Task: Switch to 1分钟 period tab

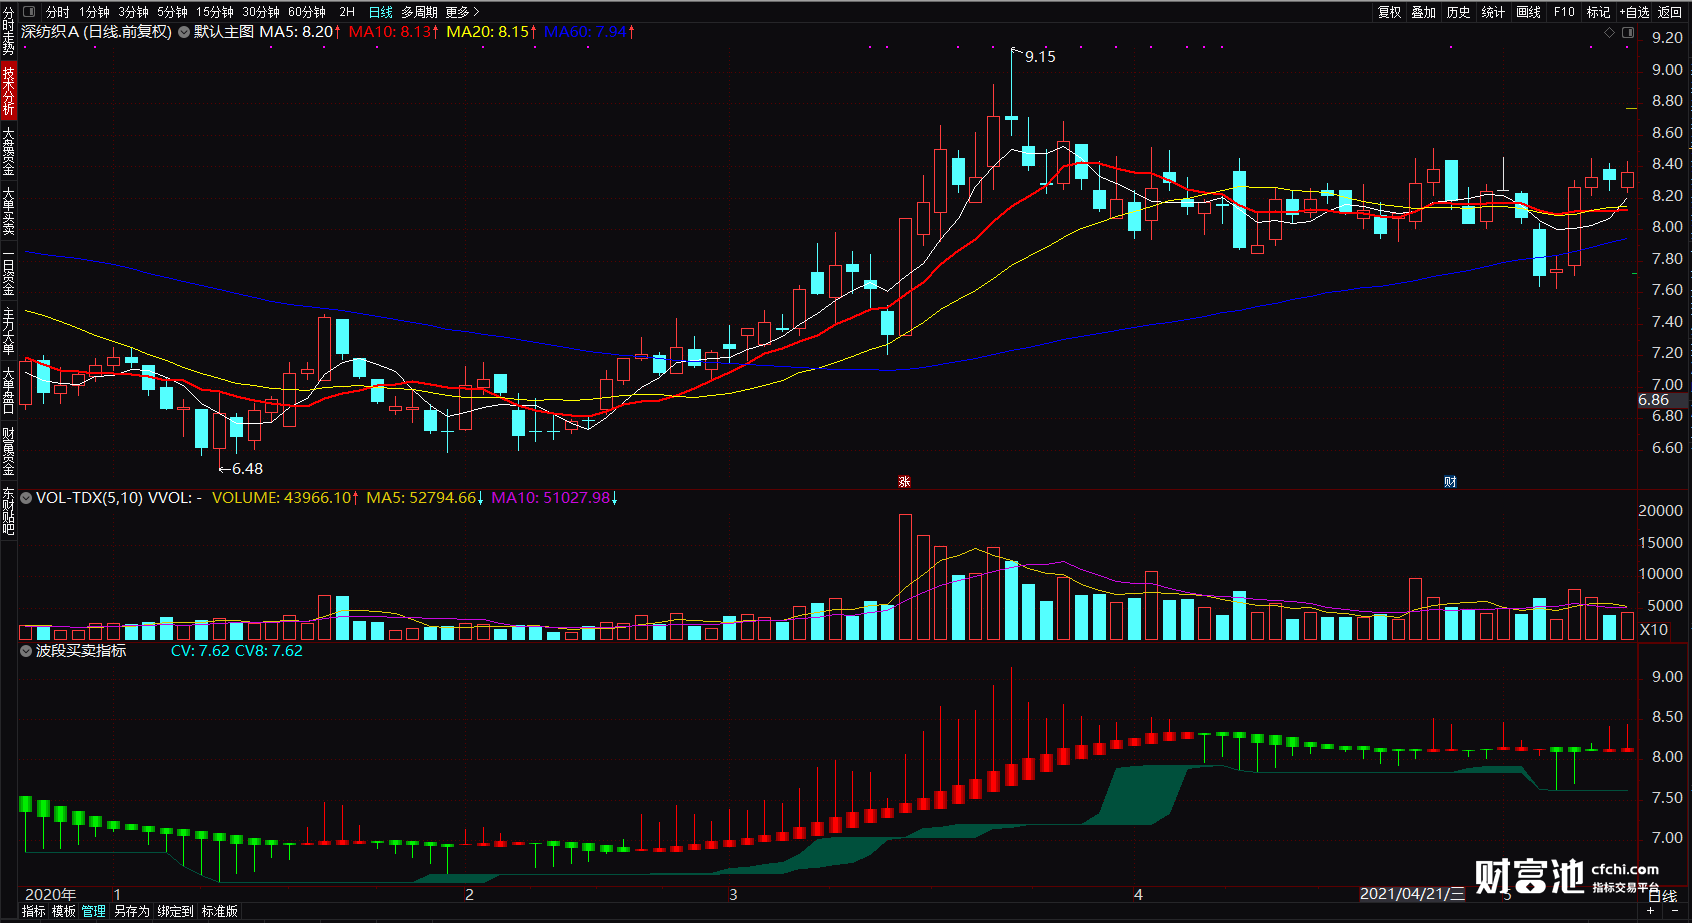Action: point(94,12)
